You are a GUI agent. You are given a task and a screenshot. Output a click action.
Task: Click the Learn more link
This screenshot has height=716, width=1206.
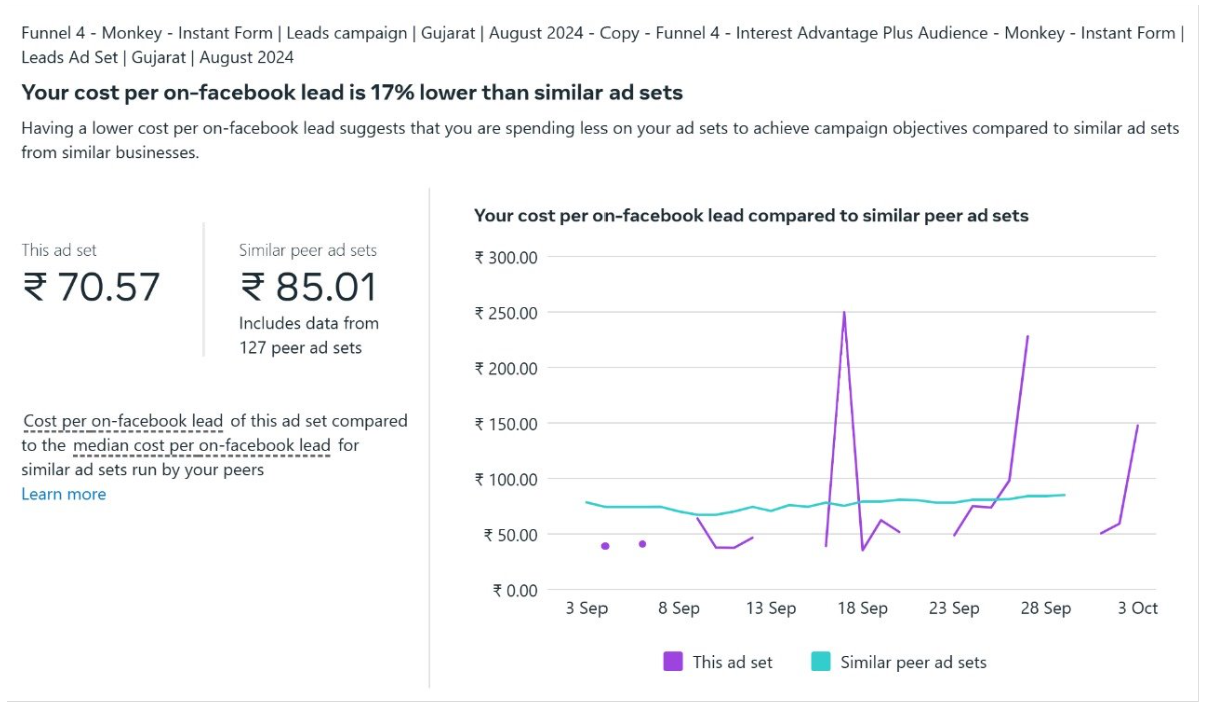pos(63,494)
